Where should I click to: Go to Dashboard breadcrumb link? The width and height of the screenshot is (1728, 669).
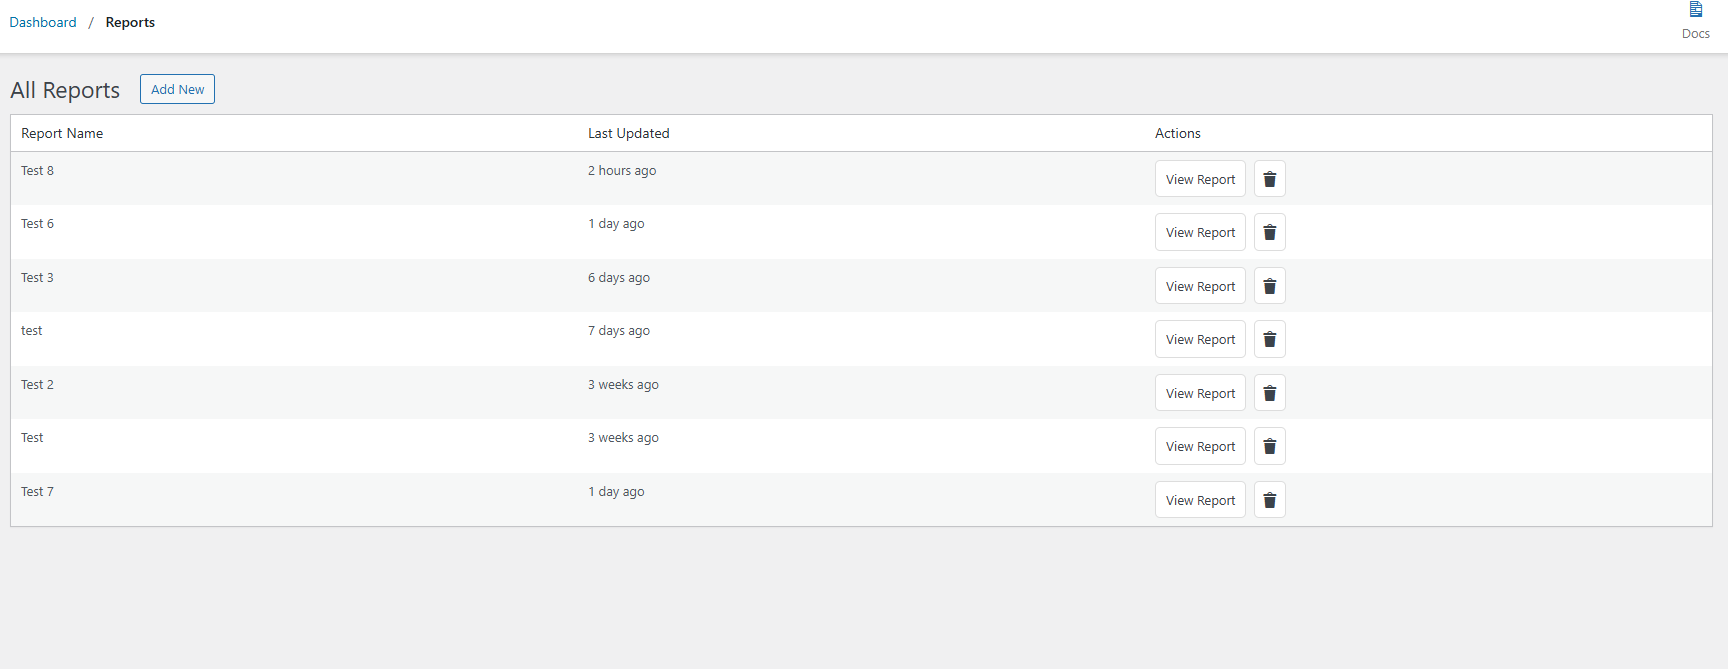43,22
